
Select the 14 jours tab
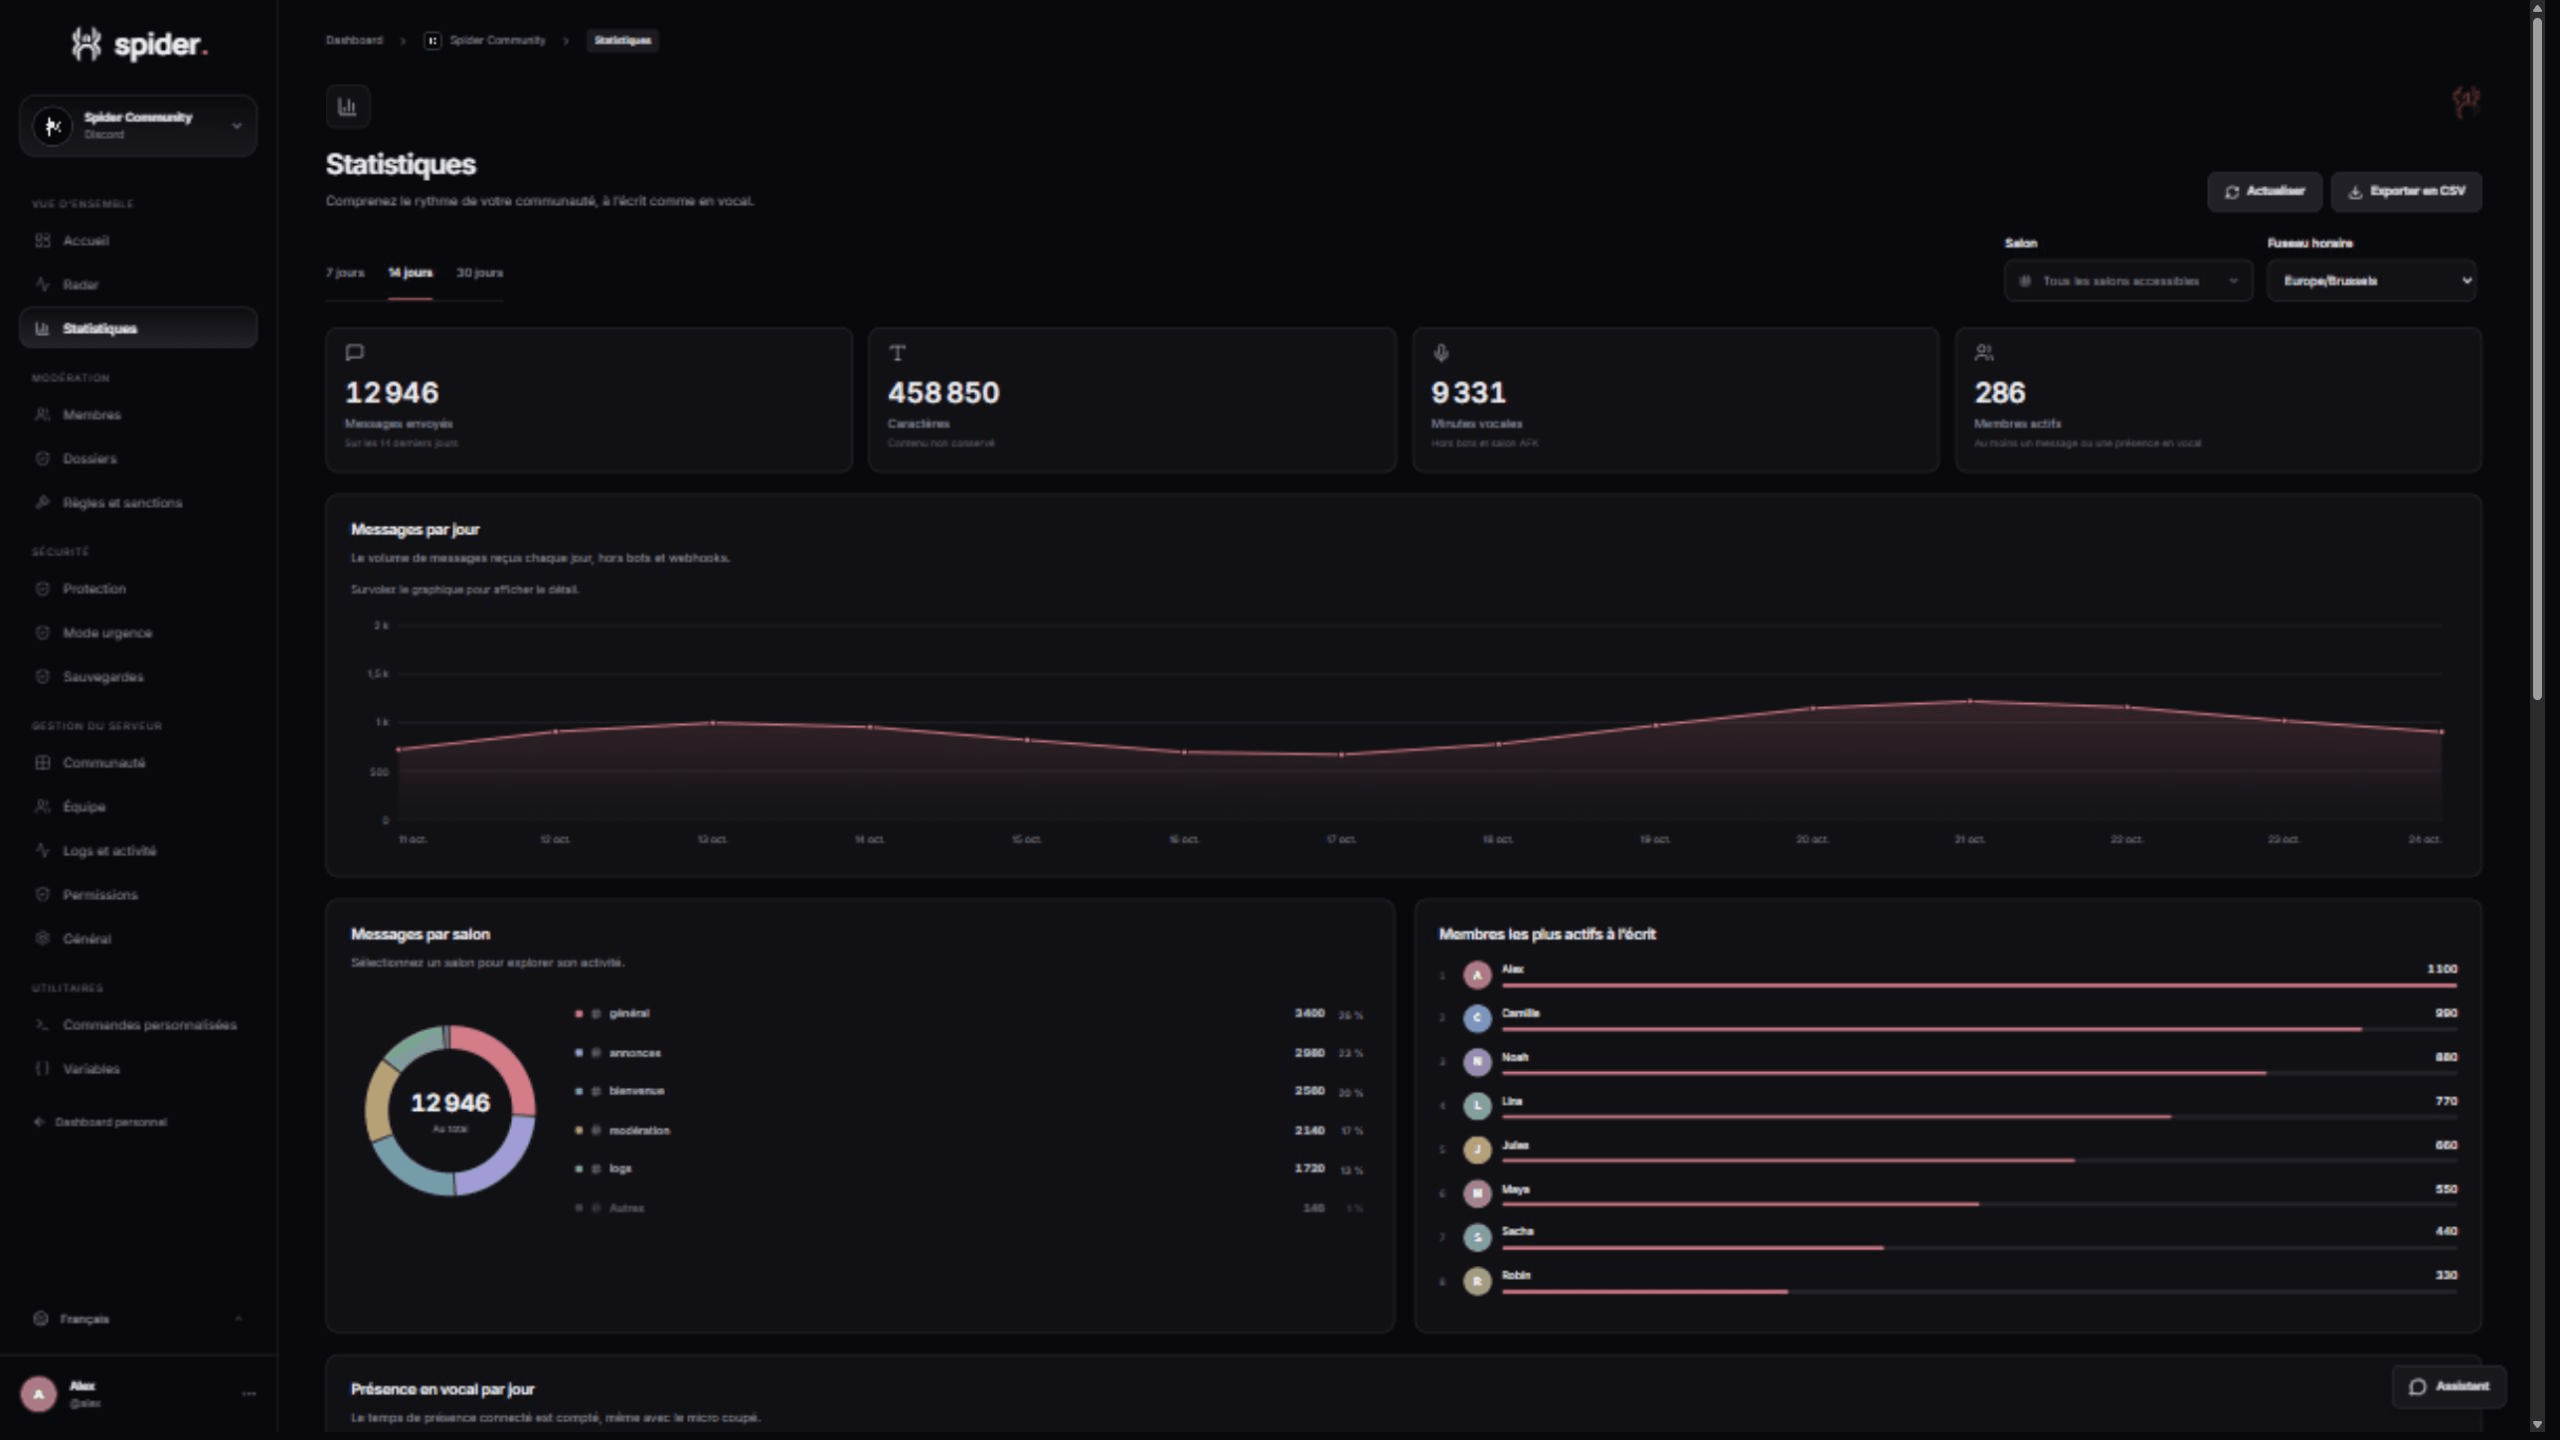[x=410, y=272]
